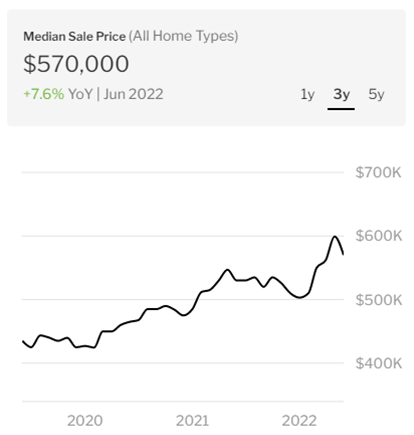Viewport: 414px width, 435px height.
Task: Switch to the 5y time range
Action: point(376,95)
